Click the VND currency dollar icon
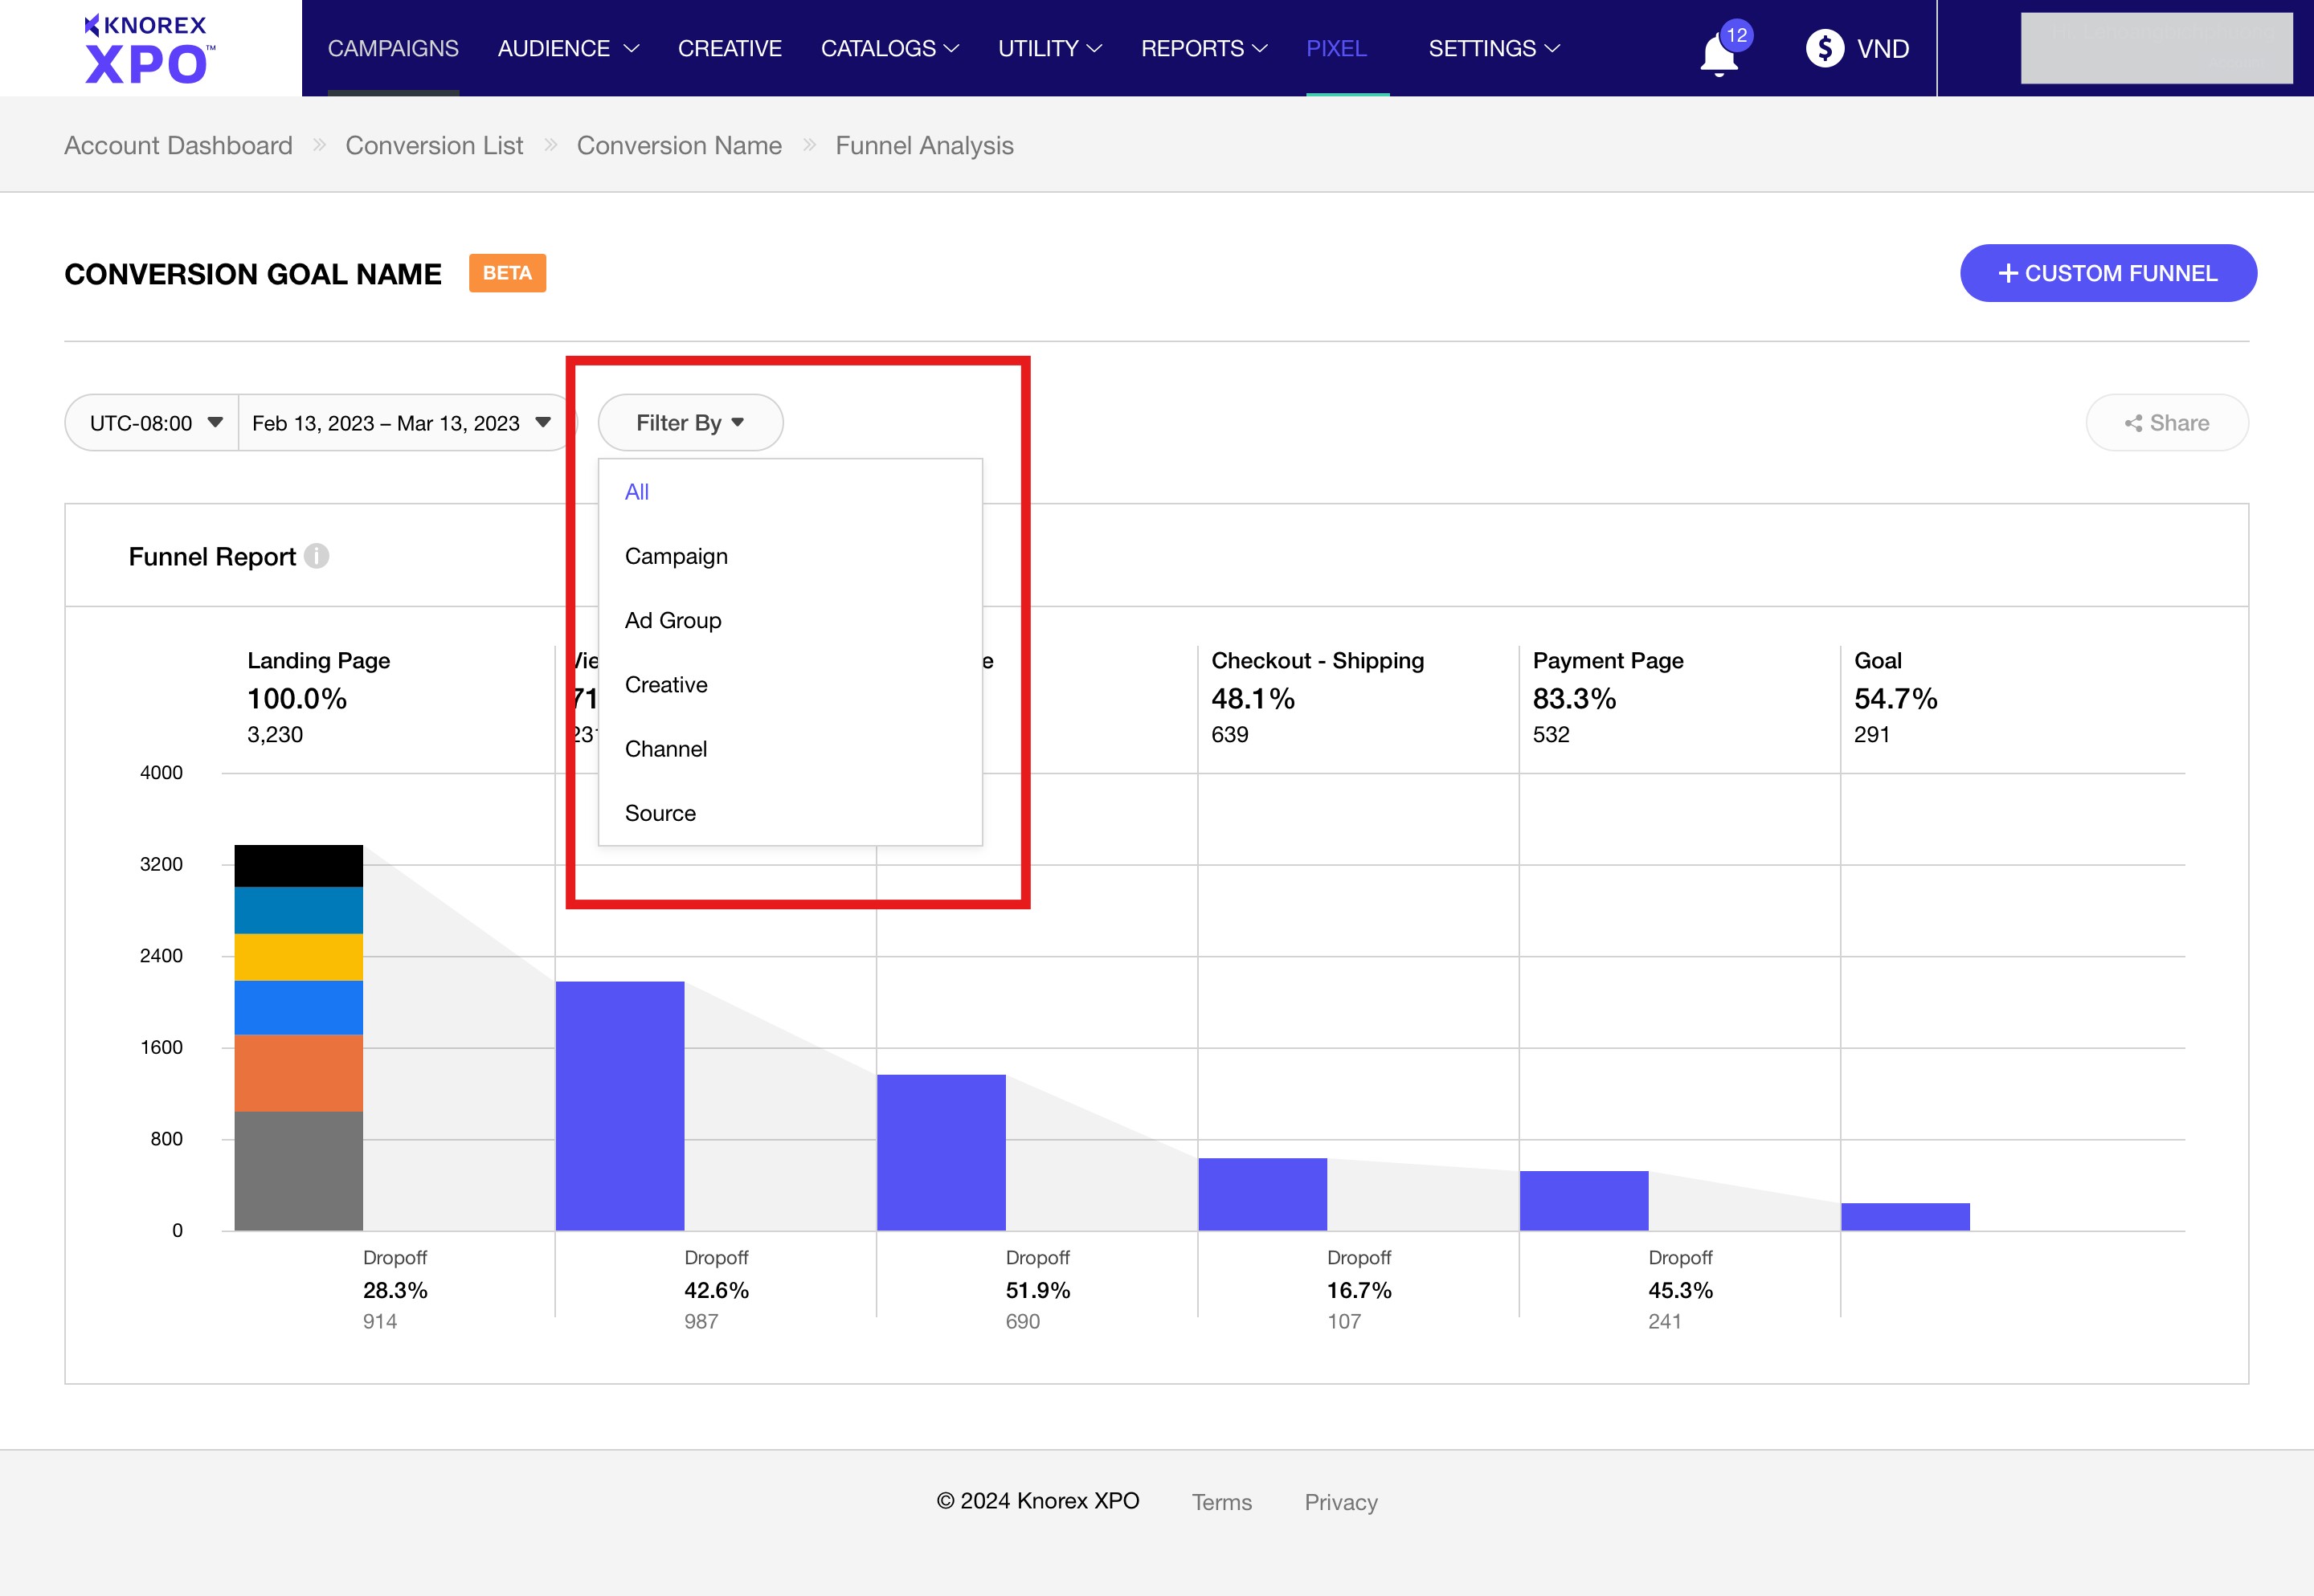This screenshot has height=1596, width=2314. [x=1825, y=48]
